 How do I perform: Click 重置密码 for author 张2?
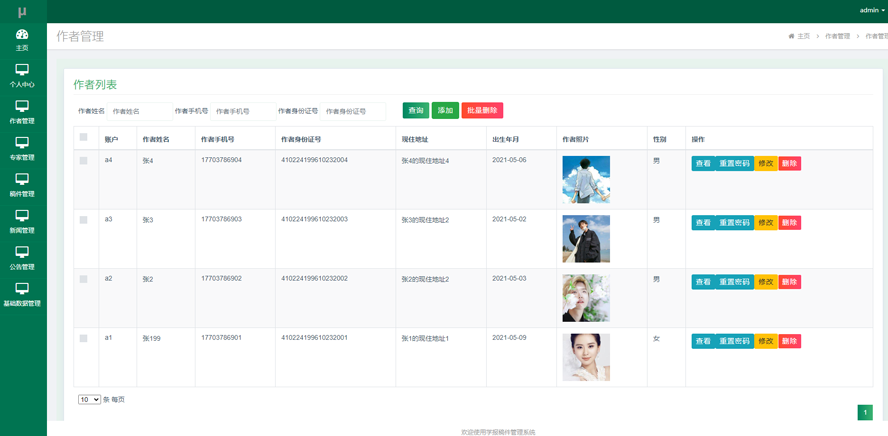(735, 282)
